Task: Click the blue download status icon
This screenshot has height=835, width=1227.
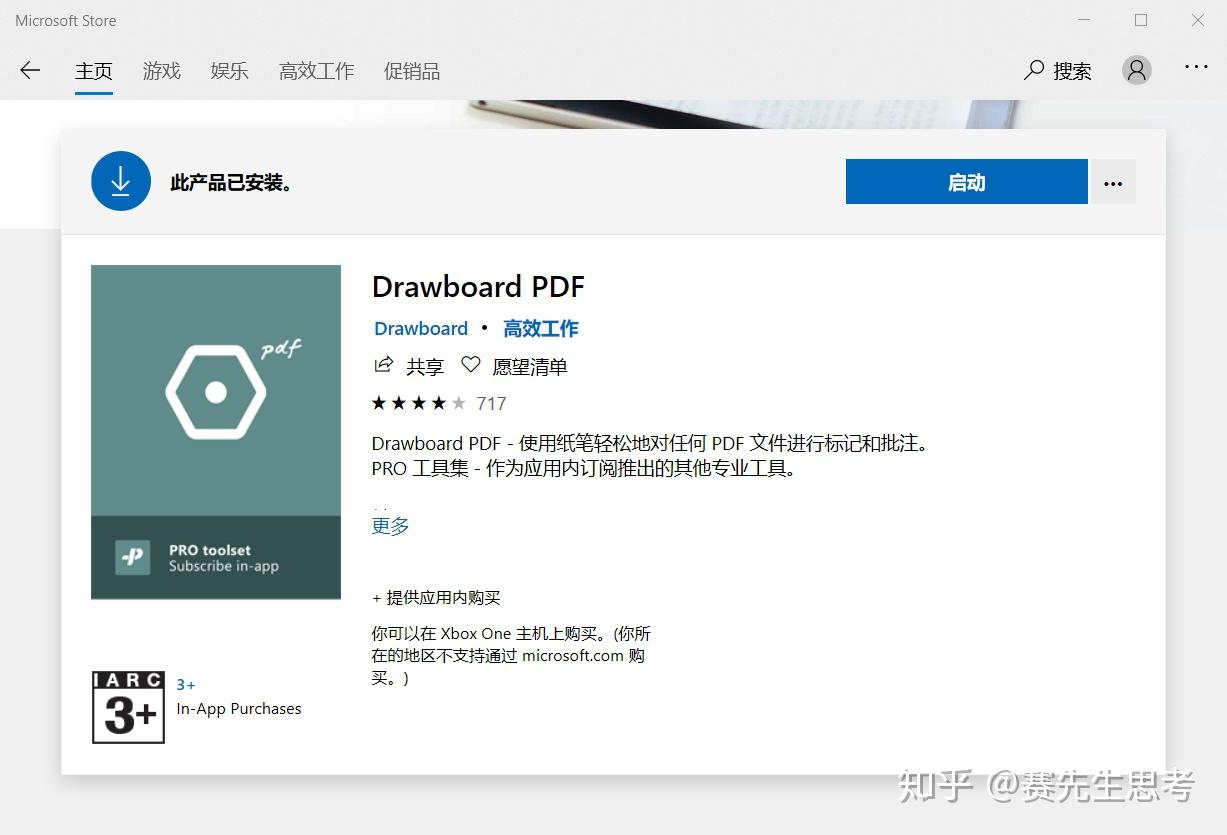Action: (121, 181)
